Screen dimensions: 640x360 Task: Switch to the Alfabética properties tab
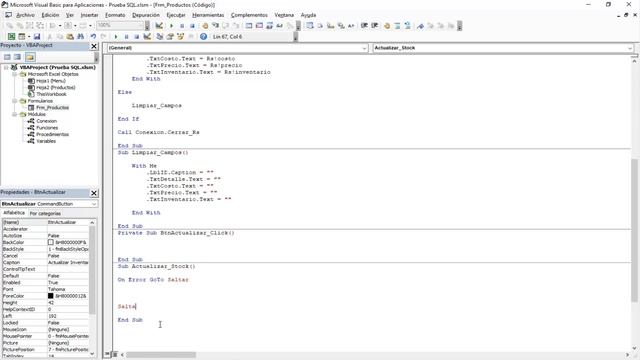pyautogui.click(x=14, y=213)
